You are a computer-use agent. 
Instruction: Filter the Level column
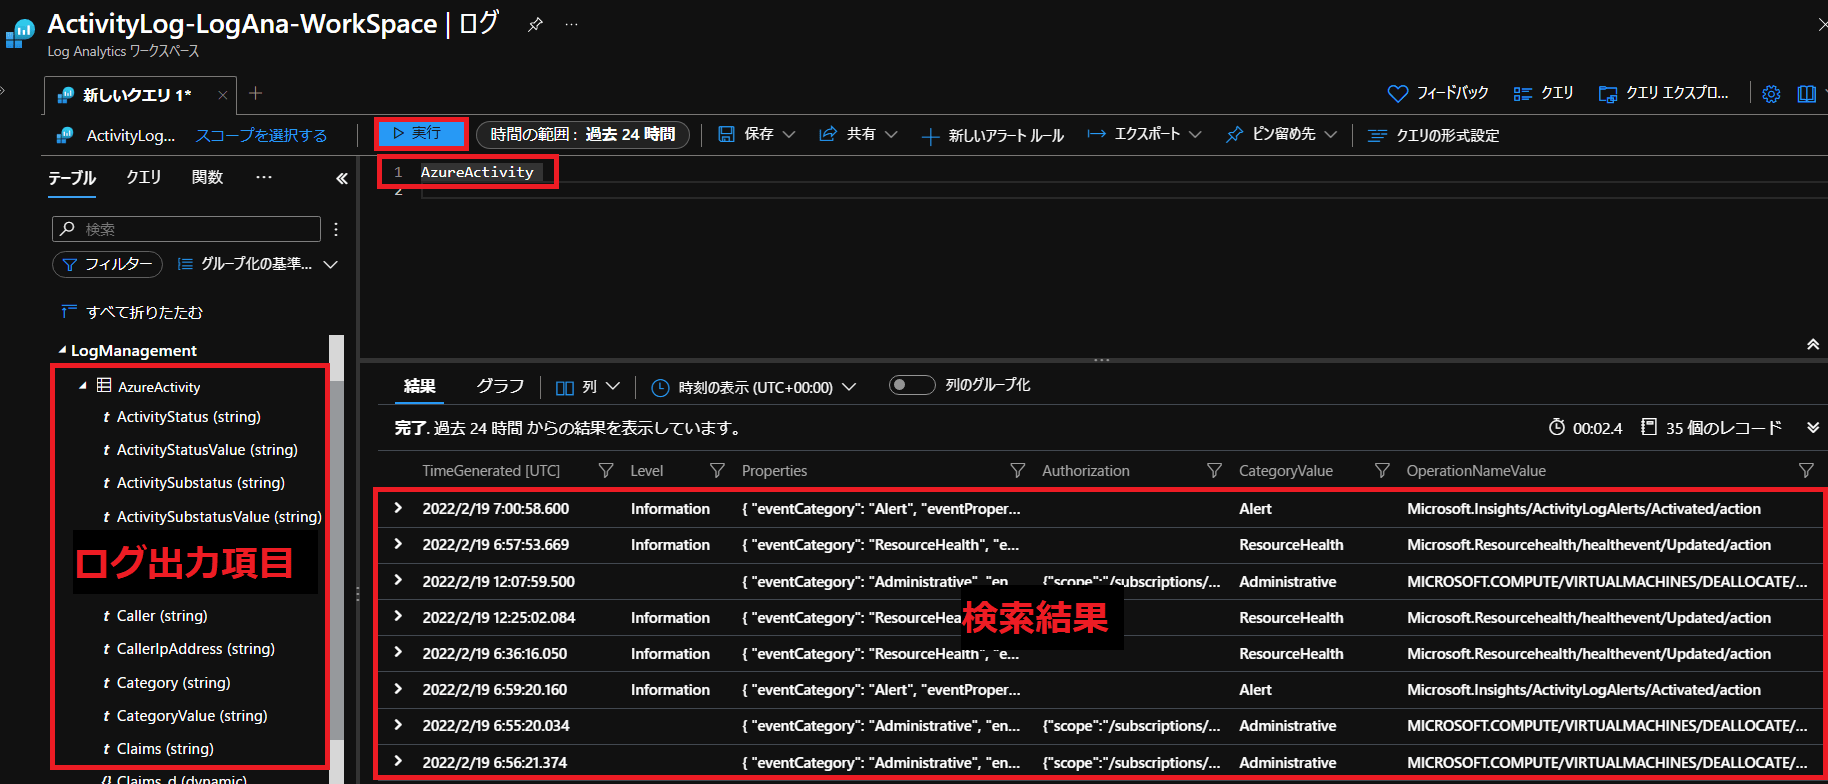tap(717, 470)
